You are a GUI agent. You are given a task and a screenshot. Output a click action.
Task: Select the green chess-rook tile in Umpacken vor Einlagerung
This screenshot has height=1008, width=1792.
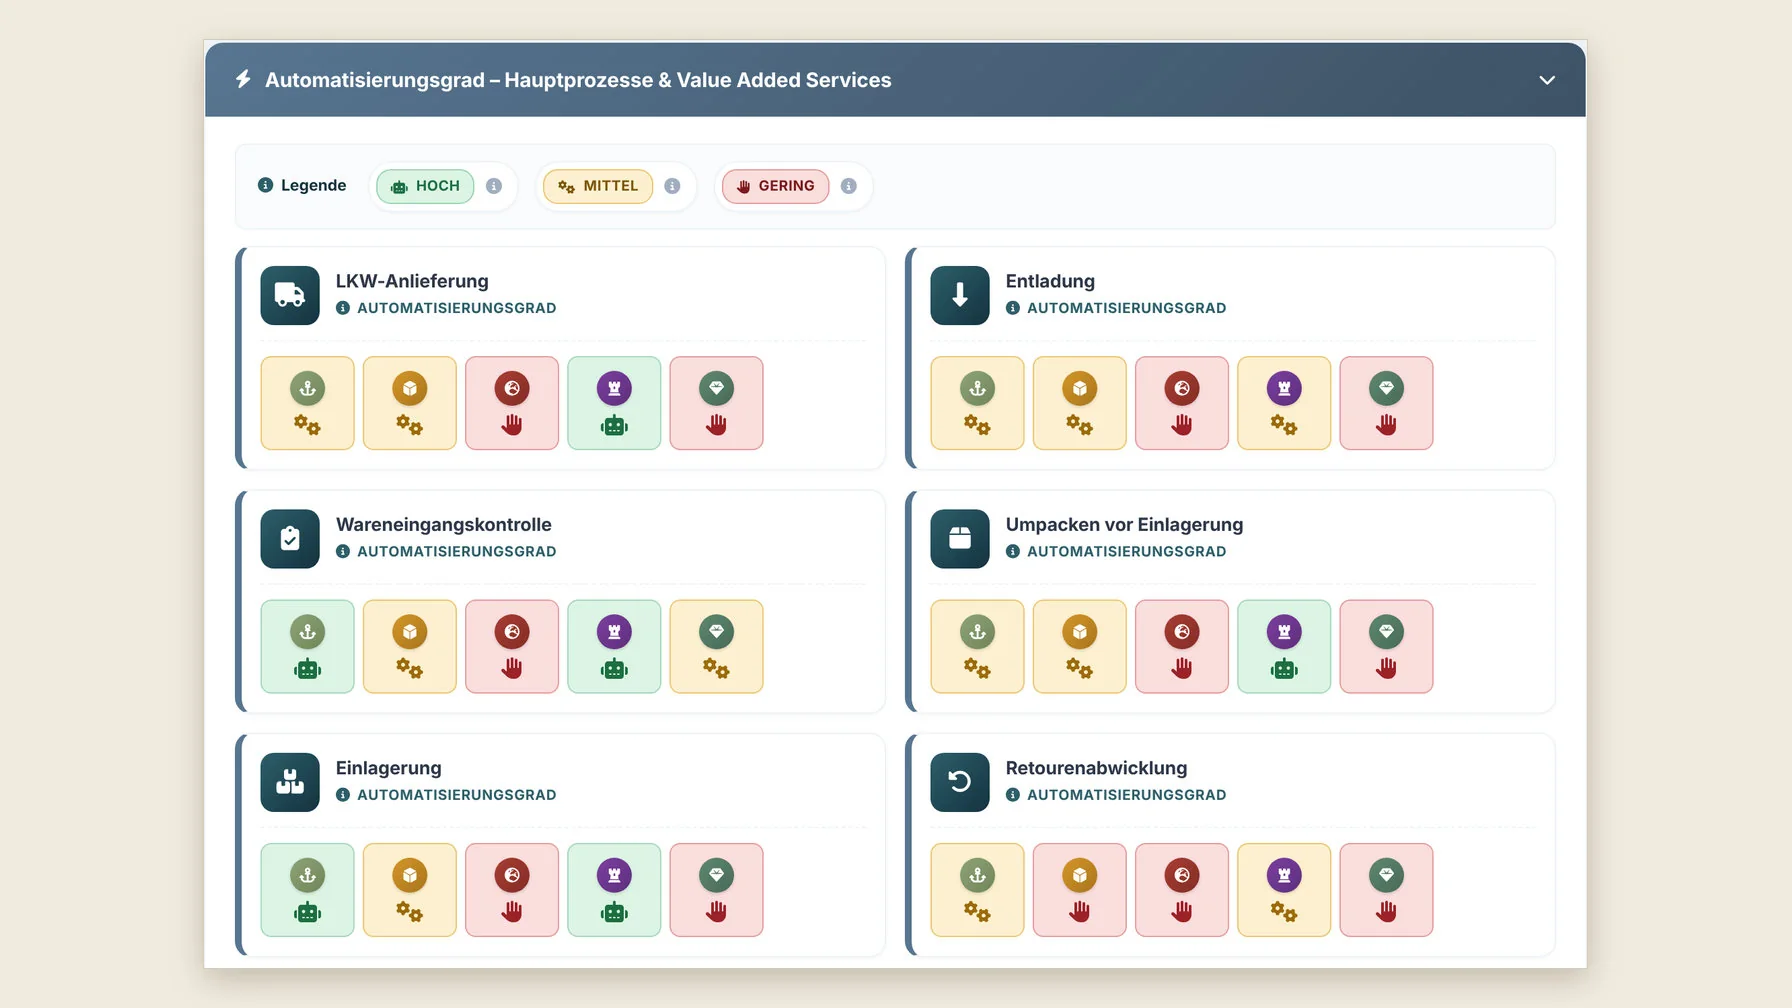1284,647
